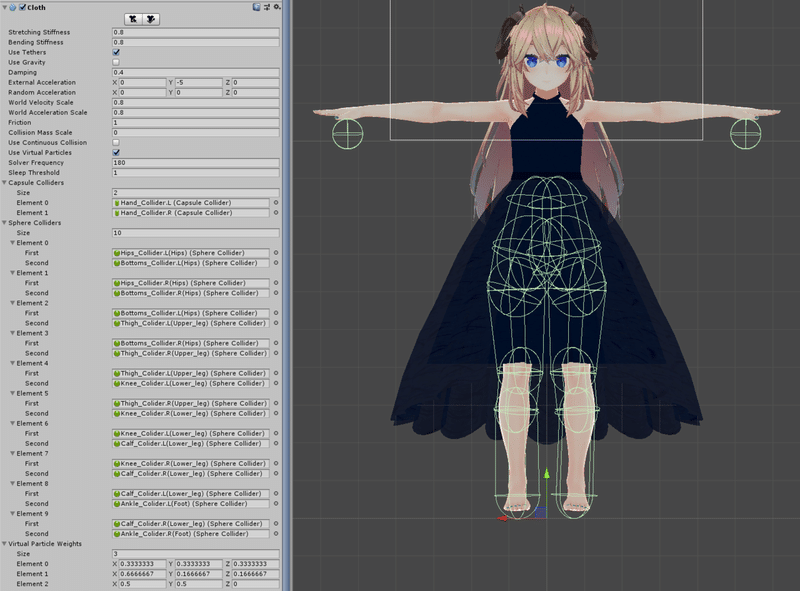Click the Damping value field
Screen dimensions: 800x591
[x=195, y=72]
